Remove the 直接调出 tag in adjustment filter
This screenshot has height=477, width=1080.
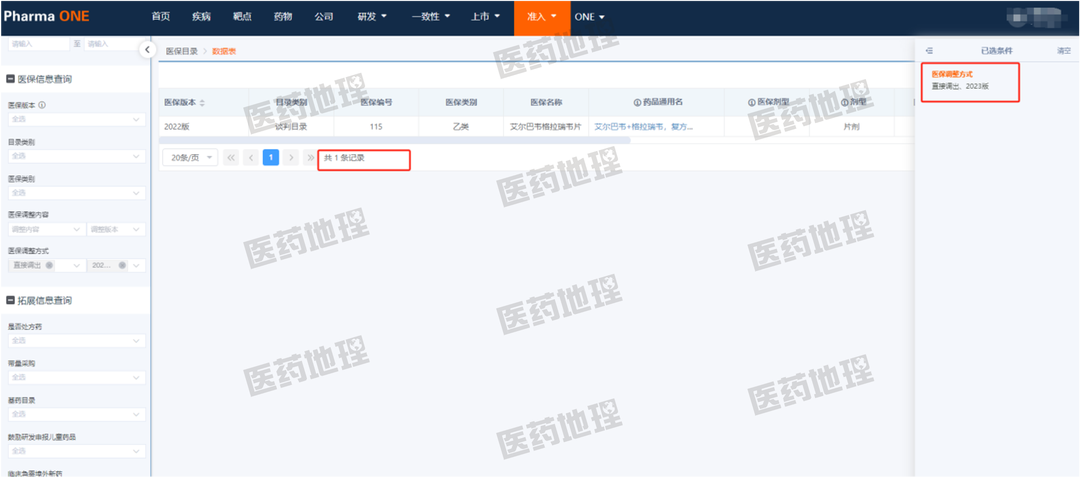coord(49,265)
